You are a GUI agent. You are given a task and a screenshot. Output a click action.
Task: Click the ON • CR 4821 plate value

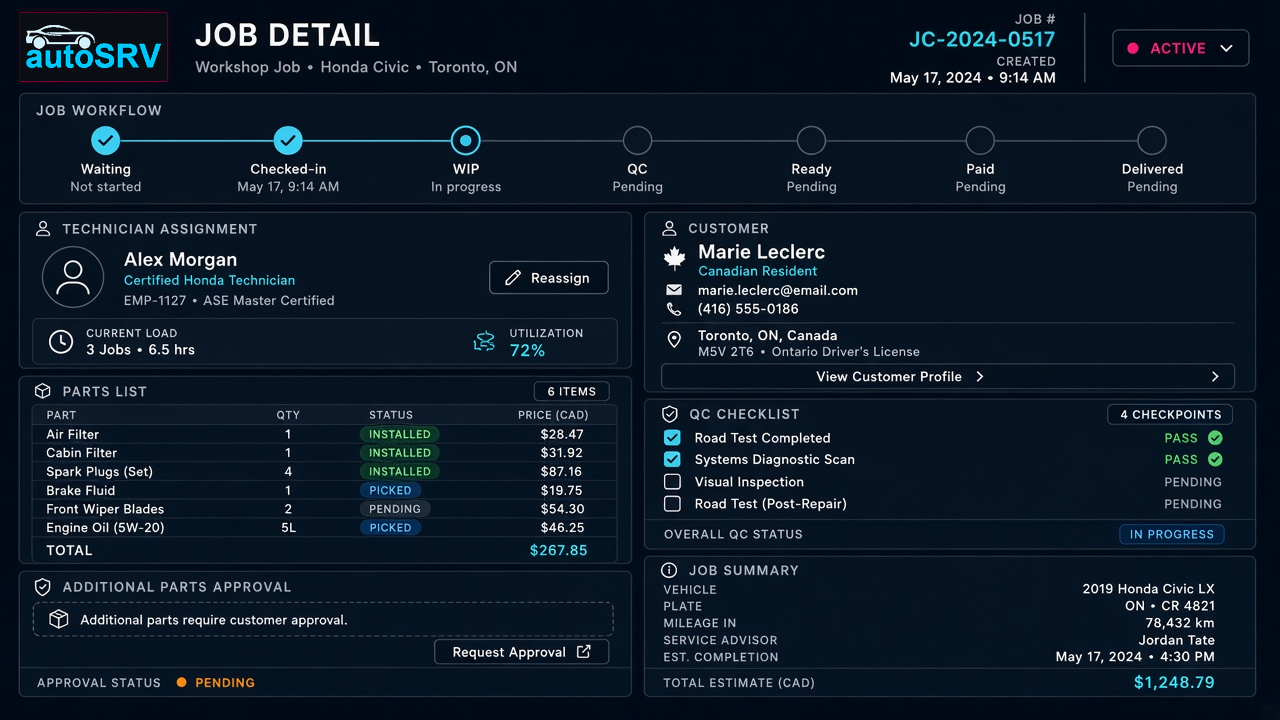1170,606
